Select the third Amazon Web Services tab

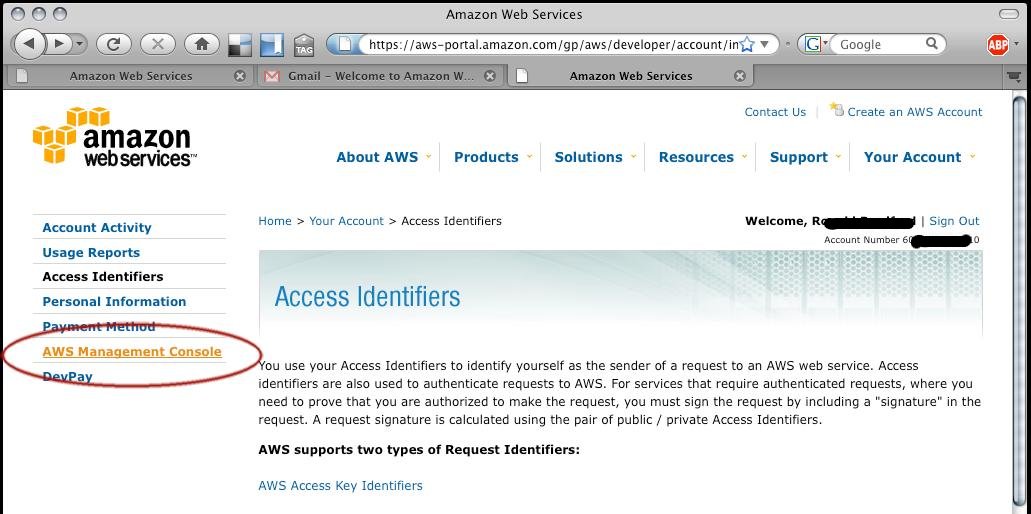click(631, 76)
